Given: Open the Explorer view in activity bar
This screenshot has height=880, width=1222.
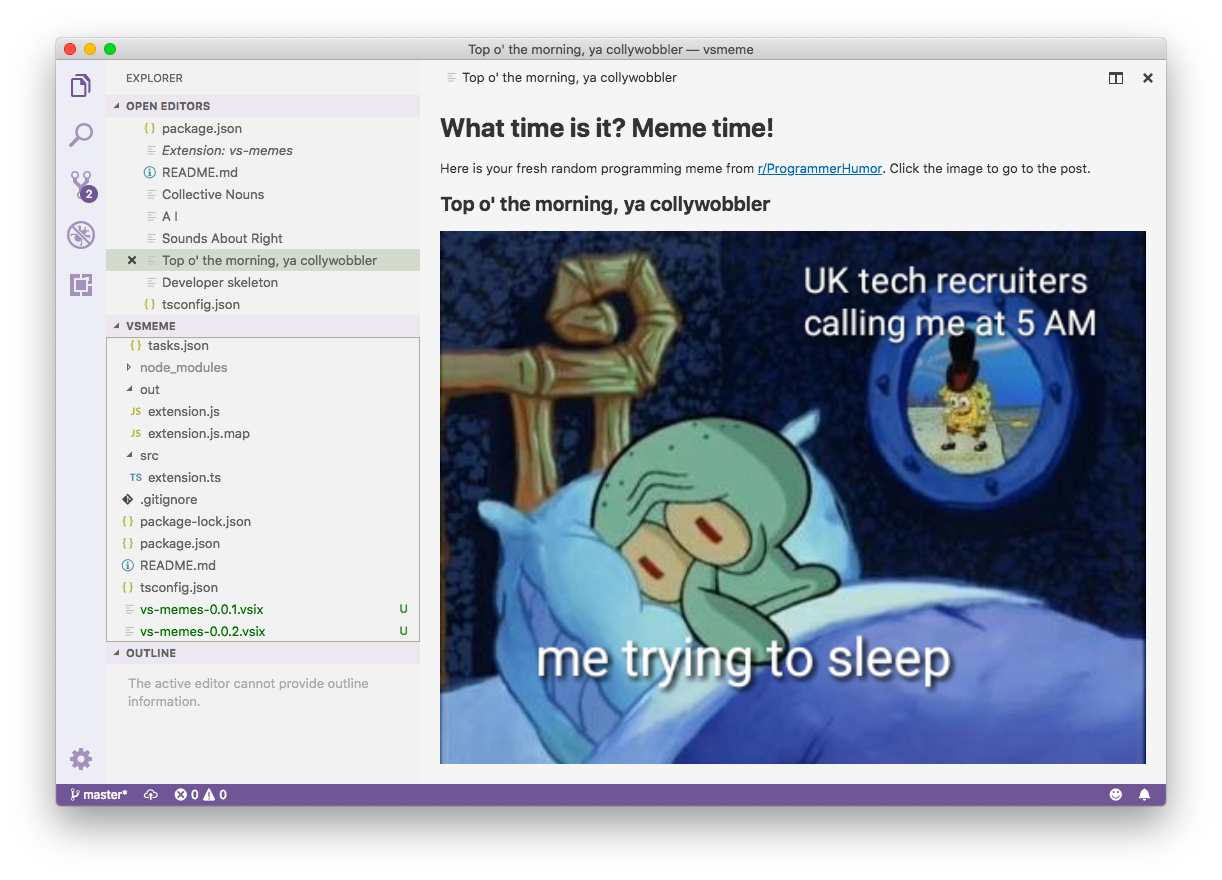Looking at the screenshot, I should (81, 86).
